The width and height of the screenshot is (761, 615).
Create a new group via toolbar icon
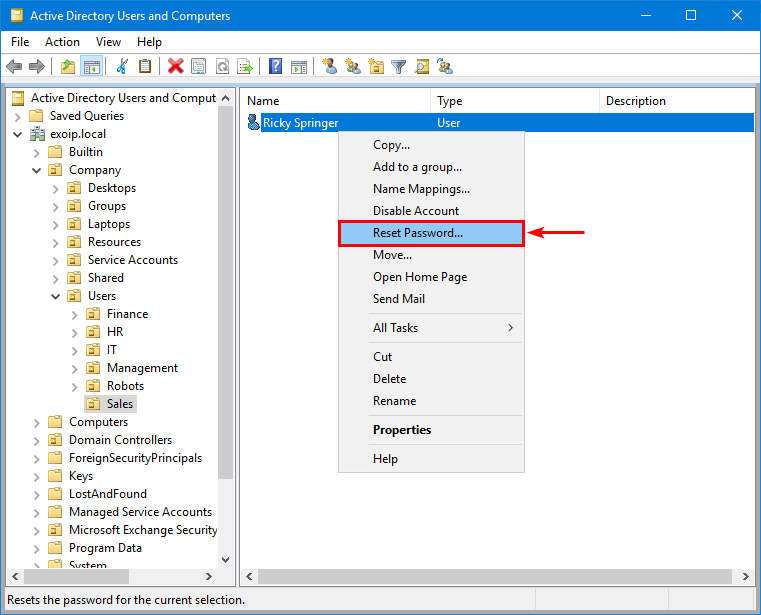353,66
